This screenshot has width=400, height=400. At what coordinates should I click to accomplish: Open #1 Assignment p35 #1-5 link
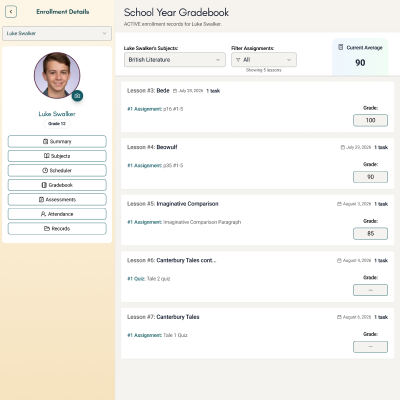(155, 165)
